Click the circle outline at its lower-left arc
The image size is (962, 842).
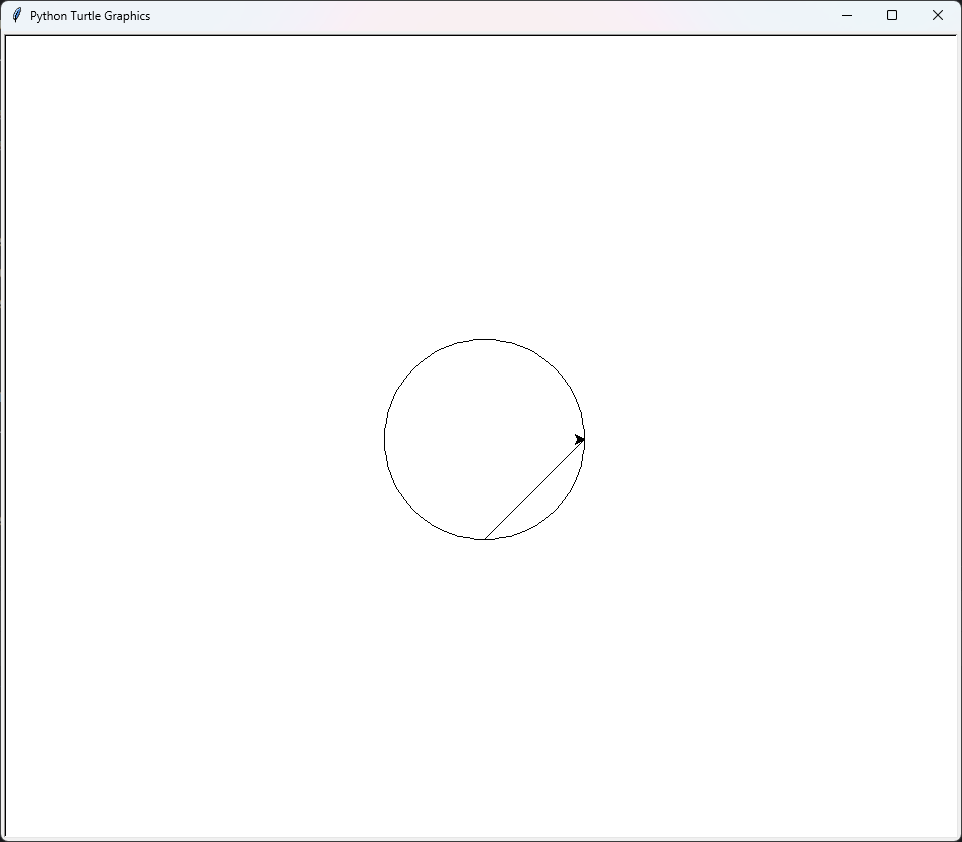tap(414, 510)
